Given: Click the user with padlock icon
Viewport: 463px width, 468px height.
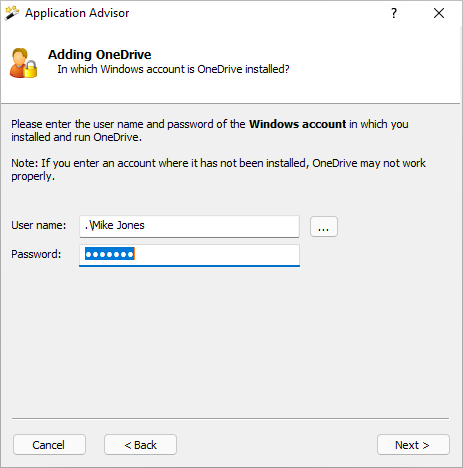Looking at the screenshot, I should pyautogui.click(x=23, y=63).
